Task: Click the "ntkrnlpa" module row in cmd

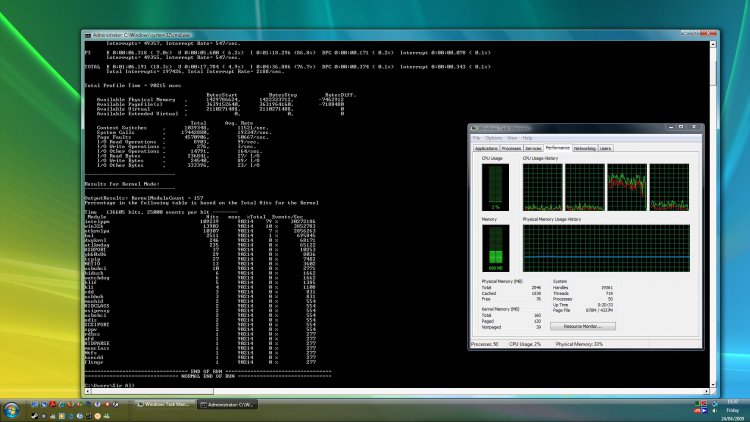Action: coord(200,231)
